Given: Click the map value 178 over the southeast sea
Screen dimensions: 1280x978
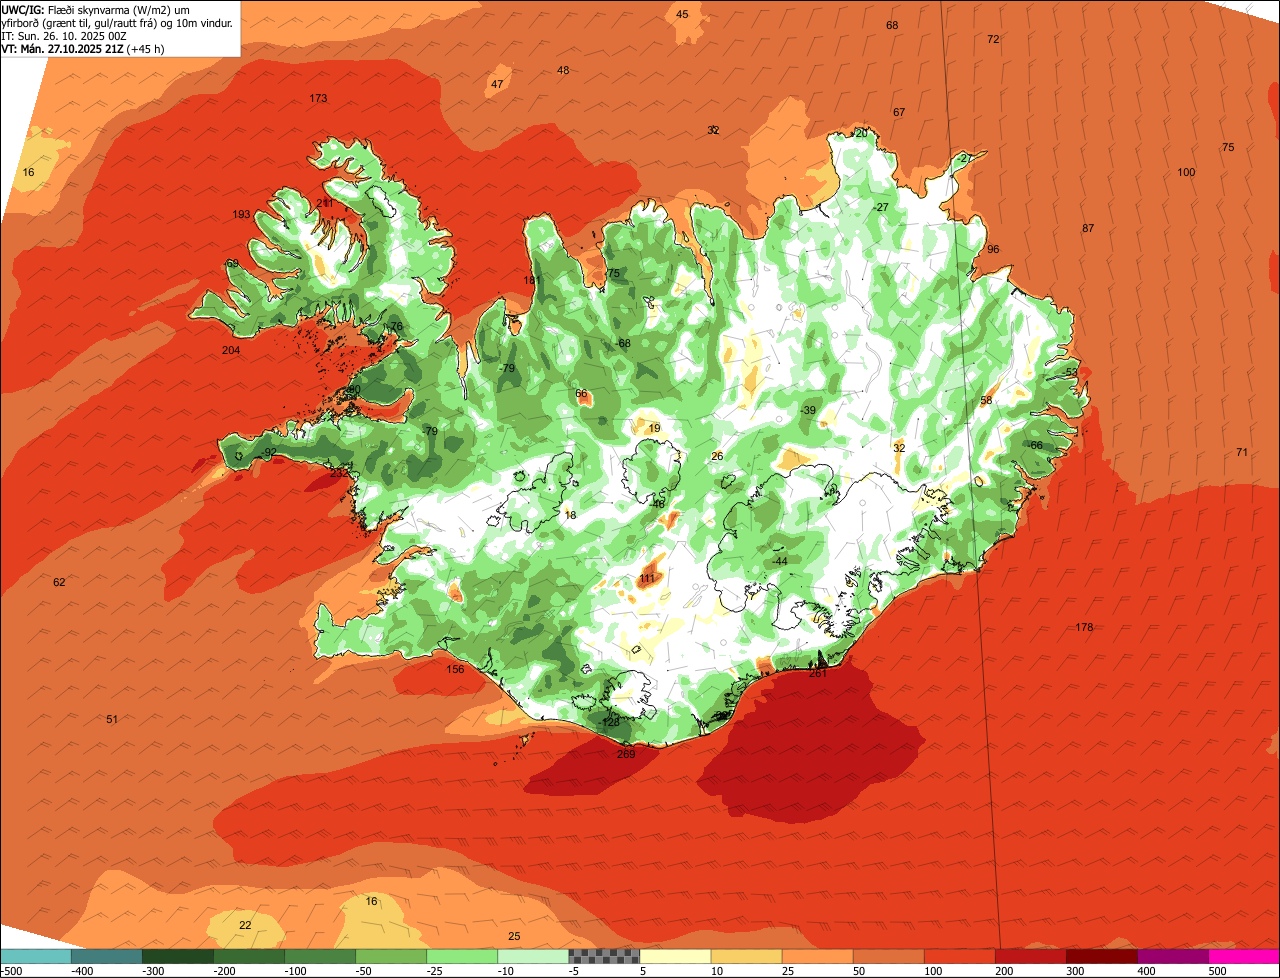Looking at the screenshot, I should click(x=1084, y=627).
